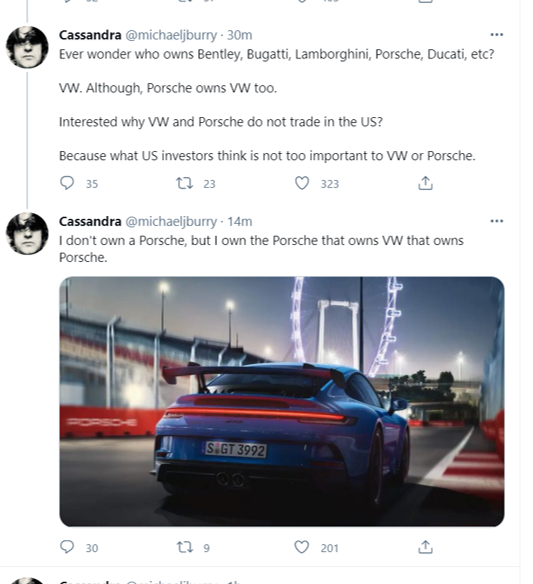Open Cassandra's name on the 14m tweet
Image resolution: width=533 pixels, height=584 pixels.
click(x=90, y=222)
